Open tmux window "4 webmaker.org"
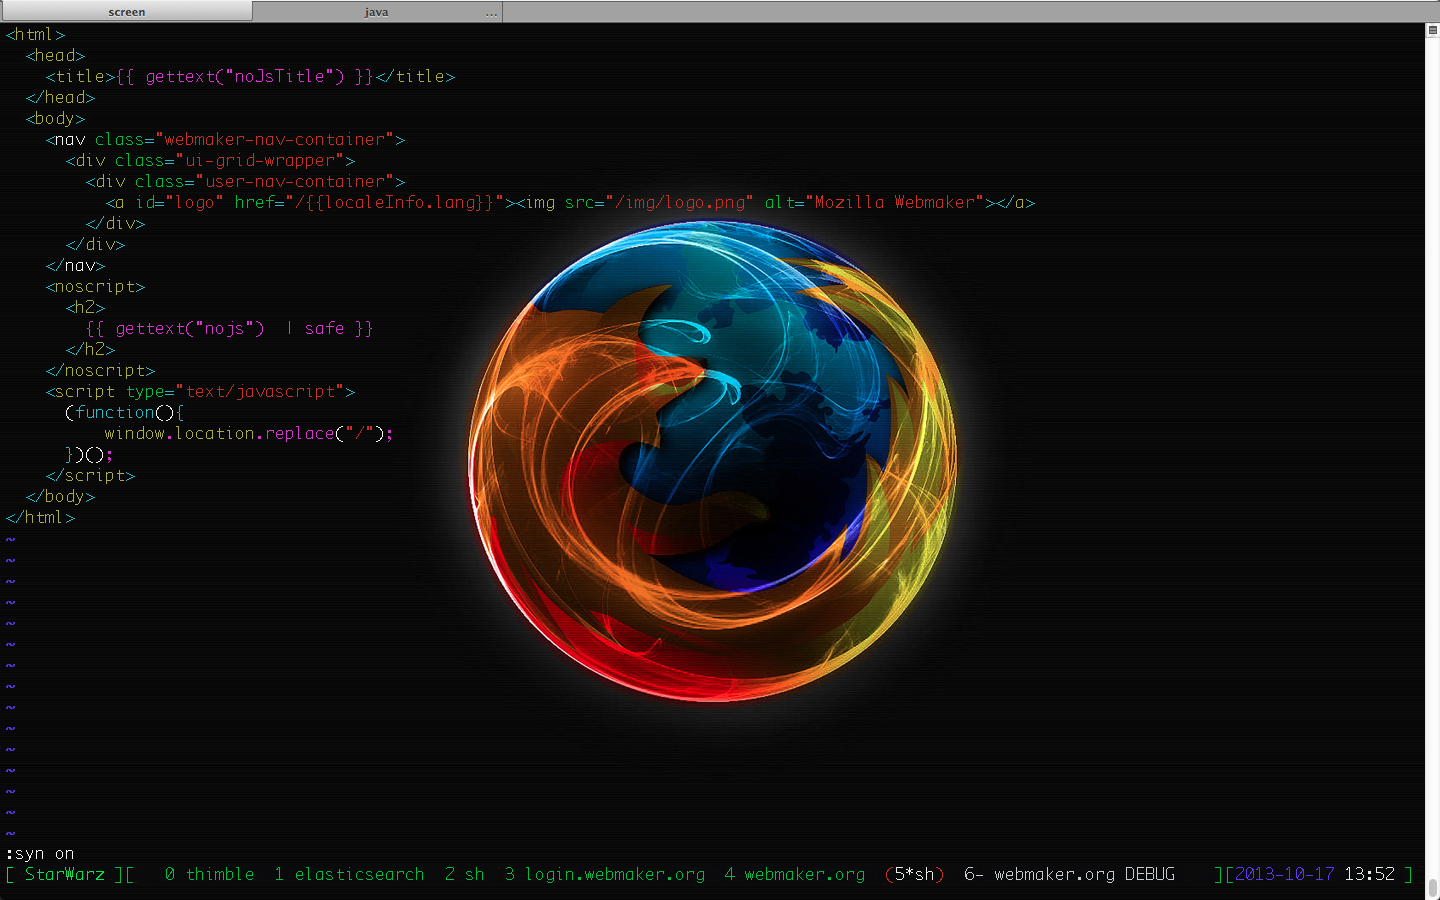 794,874
